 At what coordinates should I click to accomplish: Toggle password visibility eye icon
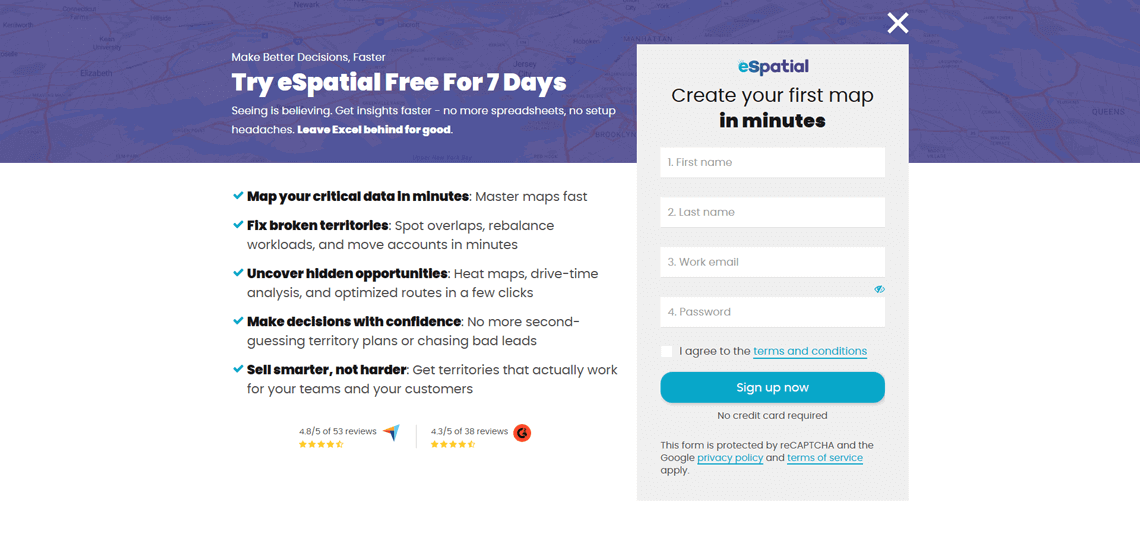[879, 289]
